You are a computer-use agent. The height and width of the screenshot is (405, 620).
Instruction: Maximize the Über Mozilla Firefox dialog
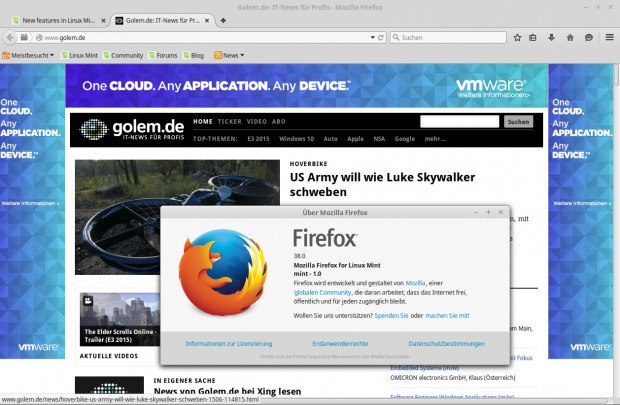pos(488,212)
